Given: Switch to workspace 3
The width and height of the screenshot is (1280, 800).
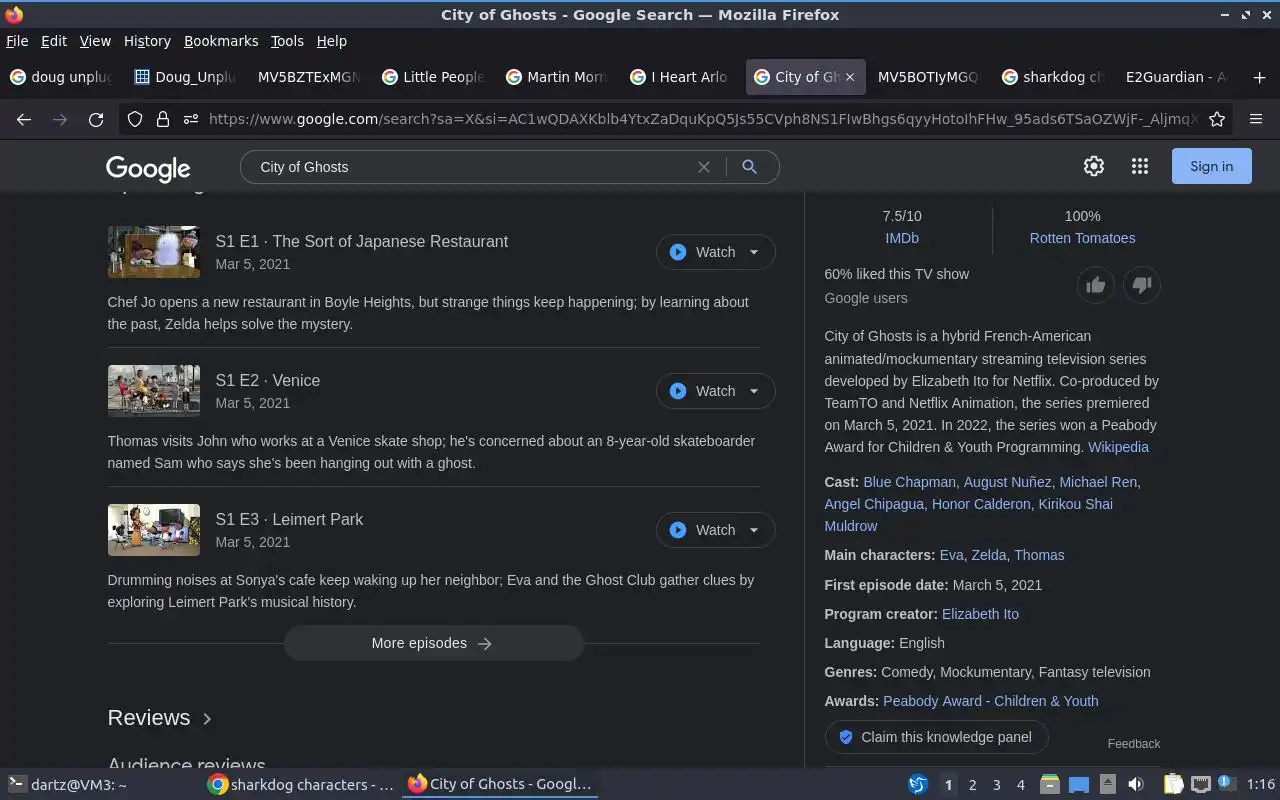Looking at the screenshot, I should 996,785.
